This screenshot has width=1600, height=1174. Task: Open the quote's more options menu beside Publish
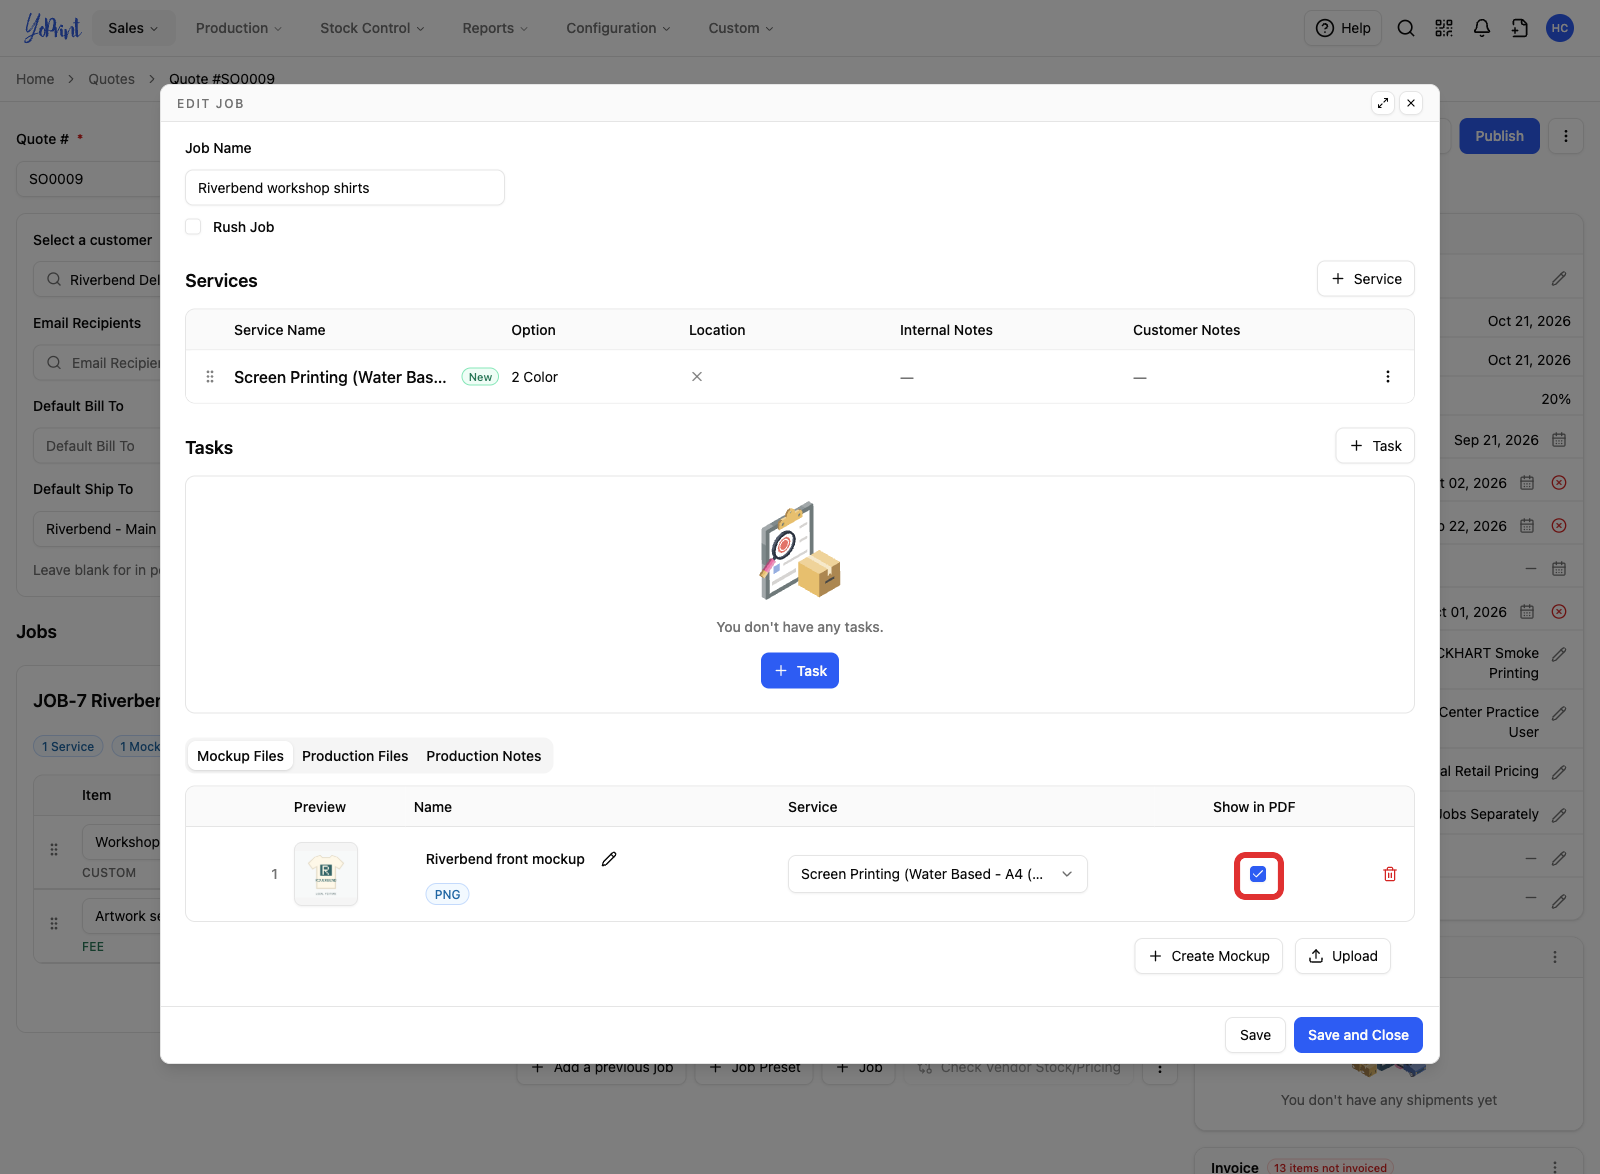pos(1566,136)
